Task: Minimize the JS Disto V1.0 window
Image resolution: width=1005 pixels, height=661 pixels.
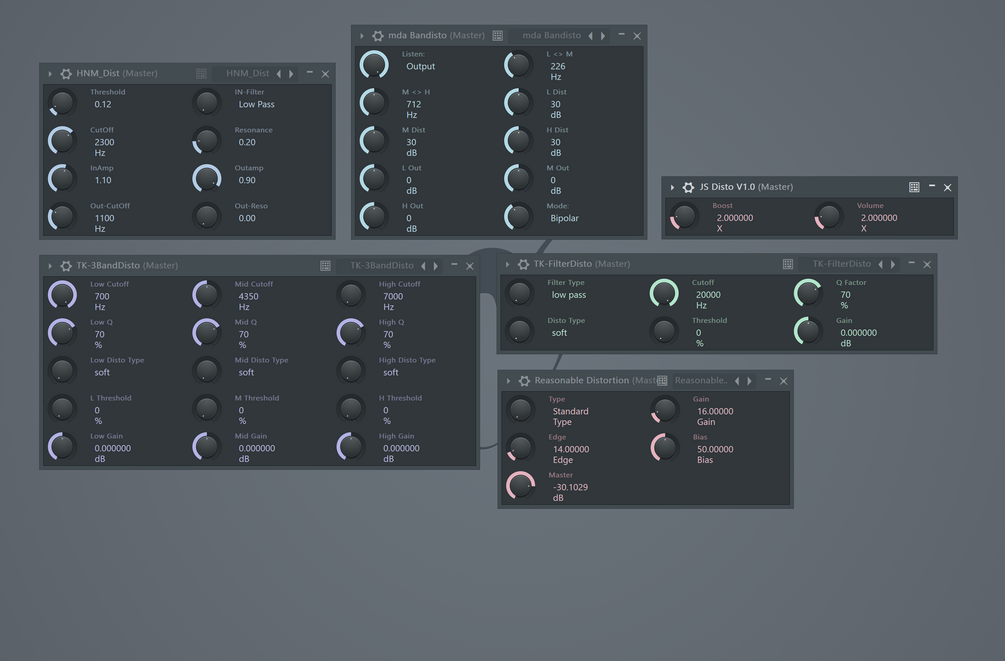Action: 932,187
